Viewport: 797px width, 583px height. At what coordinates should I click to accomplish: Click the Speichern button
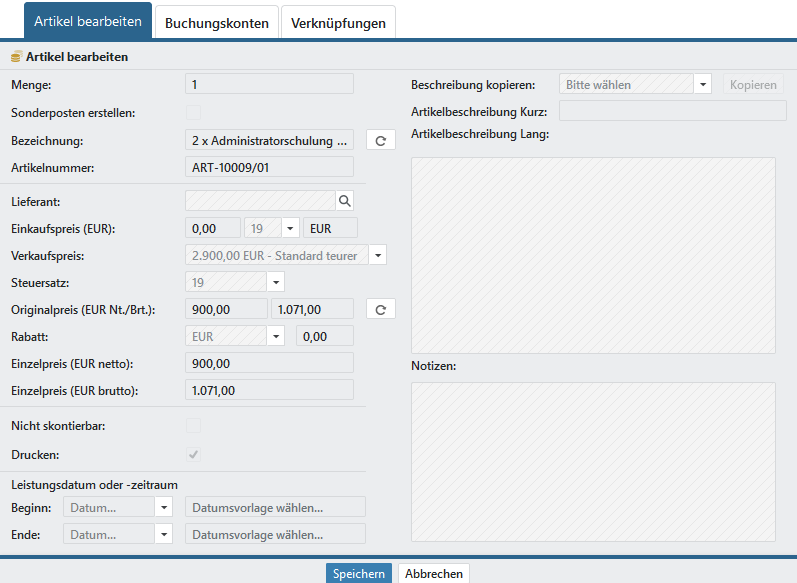pos(359,573)
